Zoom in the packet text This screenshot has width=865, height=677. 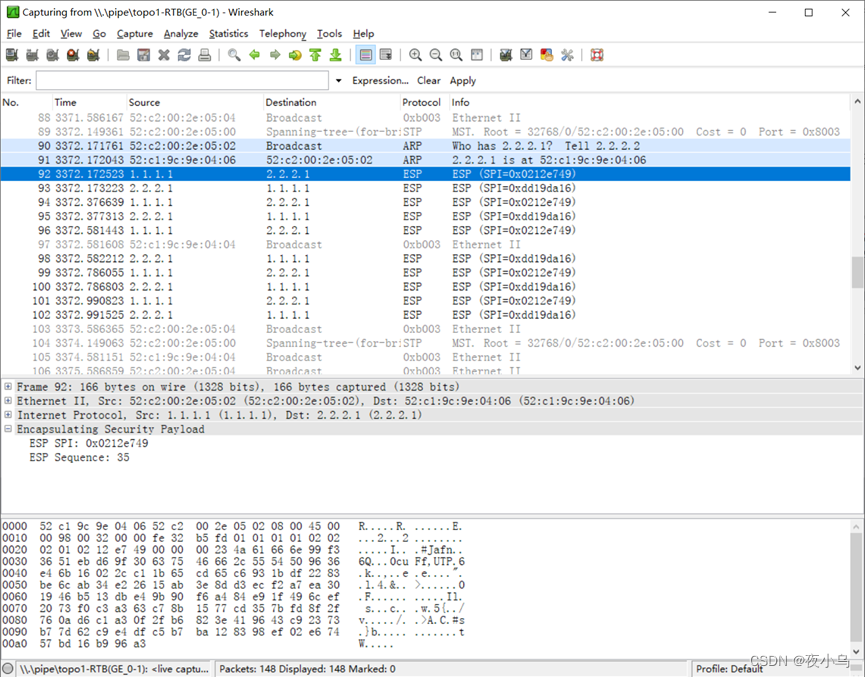pos(415,55)
